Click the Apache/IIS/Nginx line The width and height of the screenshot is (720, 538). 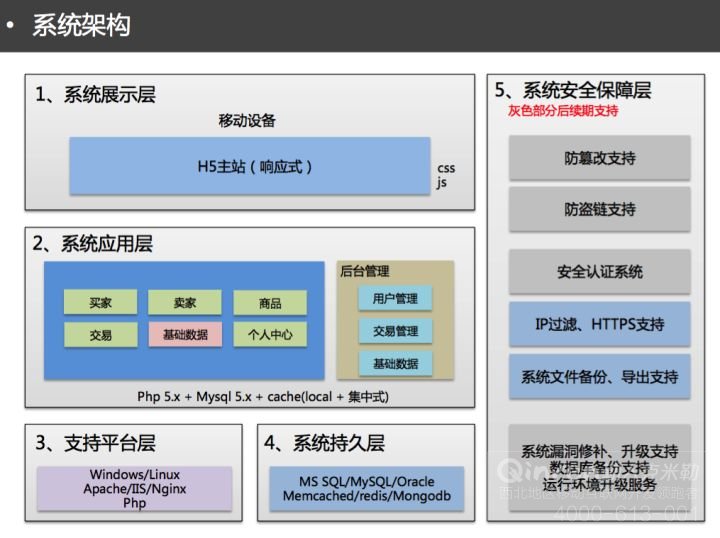(x=135, y=488)
